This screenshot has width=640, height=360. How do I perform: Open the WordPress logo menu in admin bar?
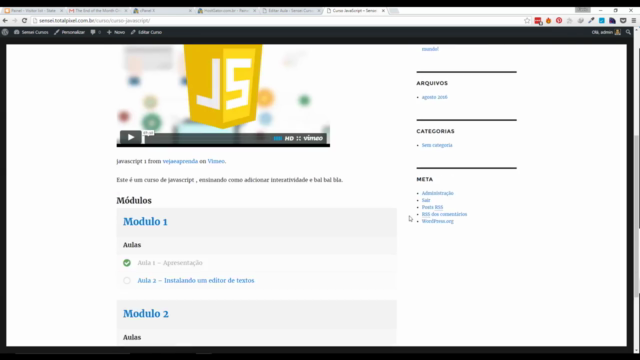coord(5,32)
